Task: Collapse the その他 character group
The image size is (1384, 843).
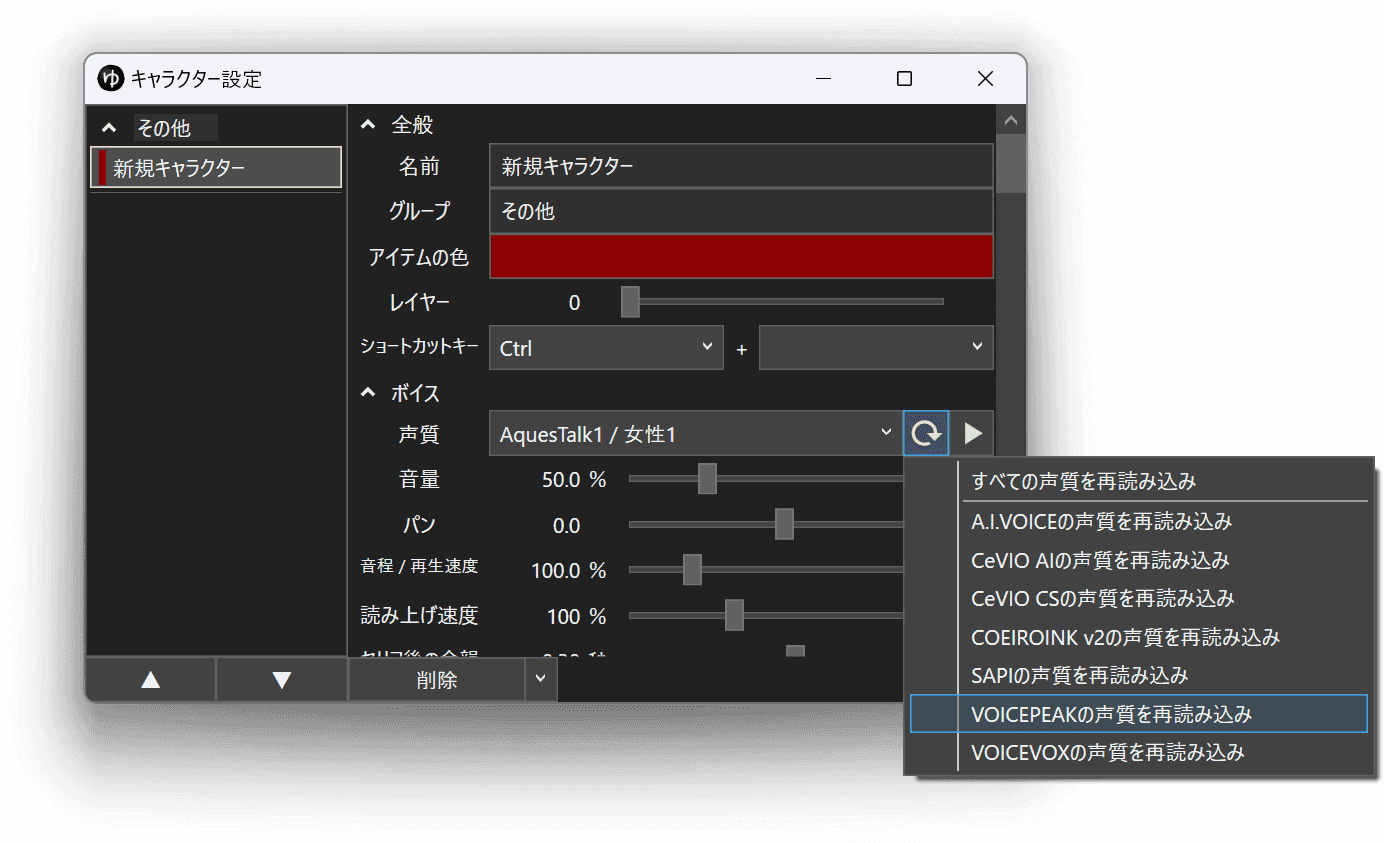Action: click(108, 127)
